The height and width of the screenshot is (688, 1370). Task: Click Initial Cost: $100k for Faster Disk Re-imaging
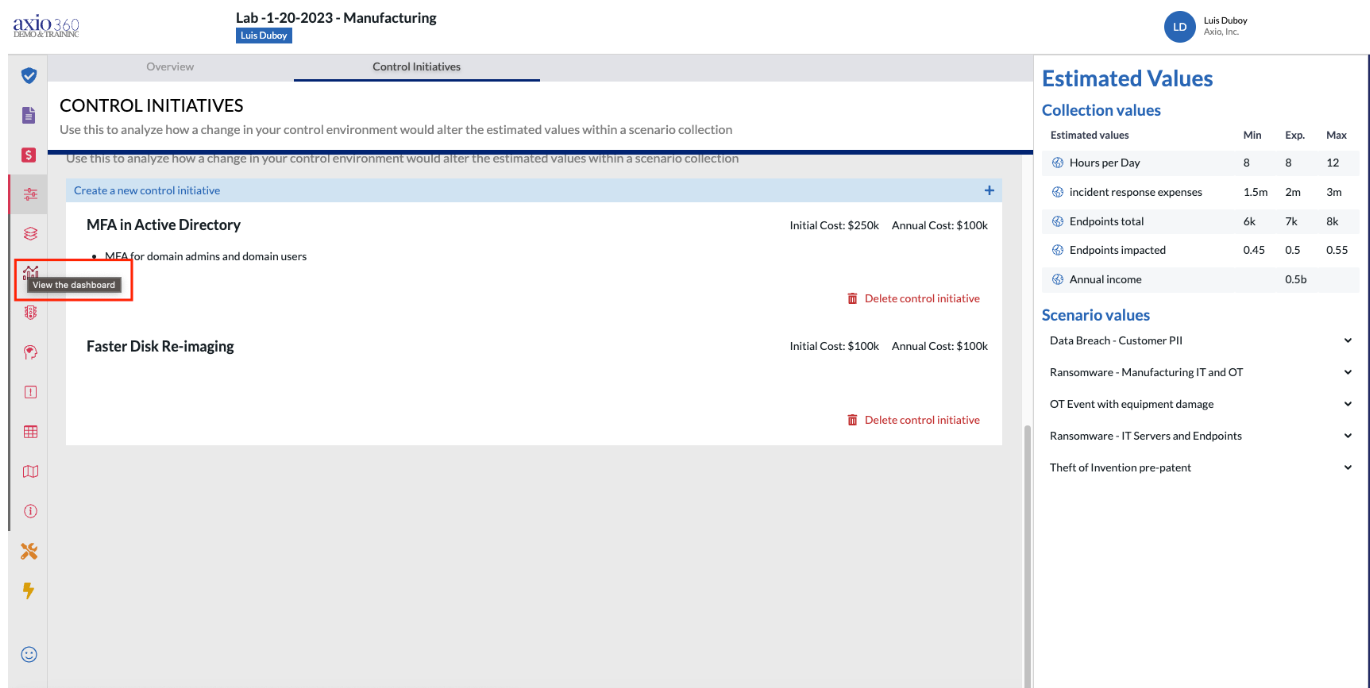(834, 347)
